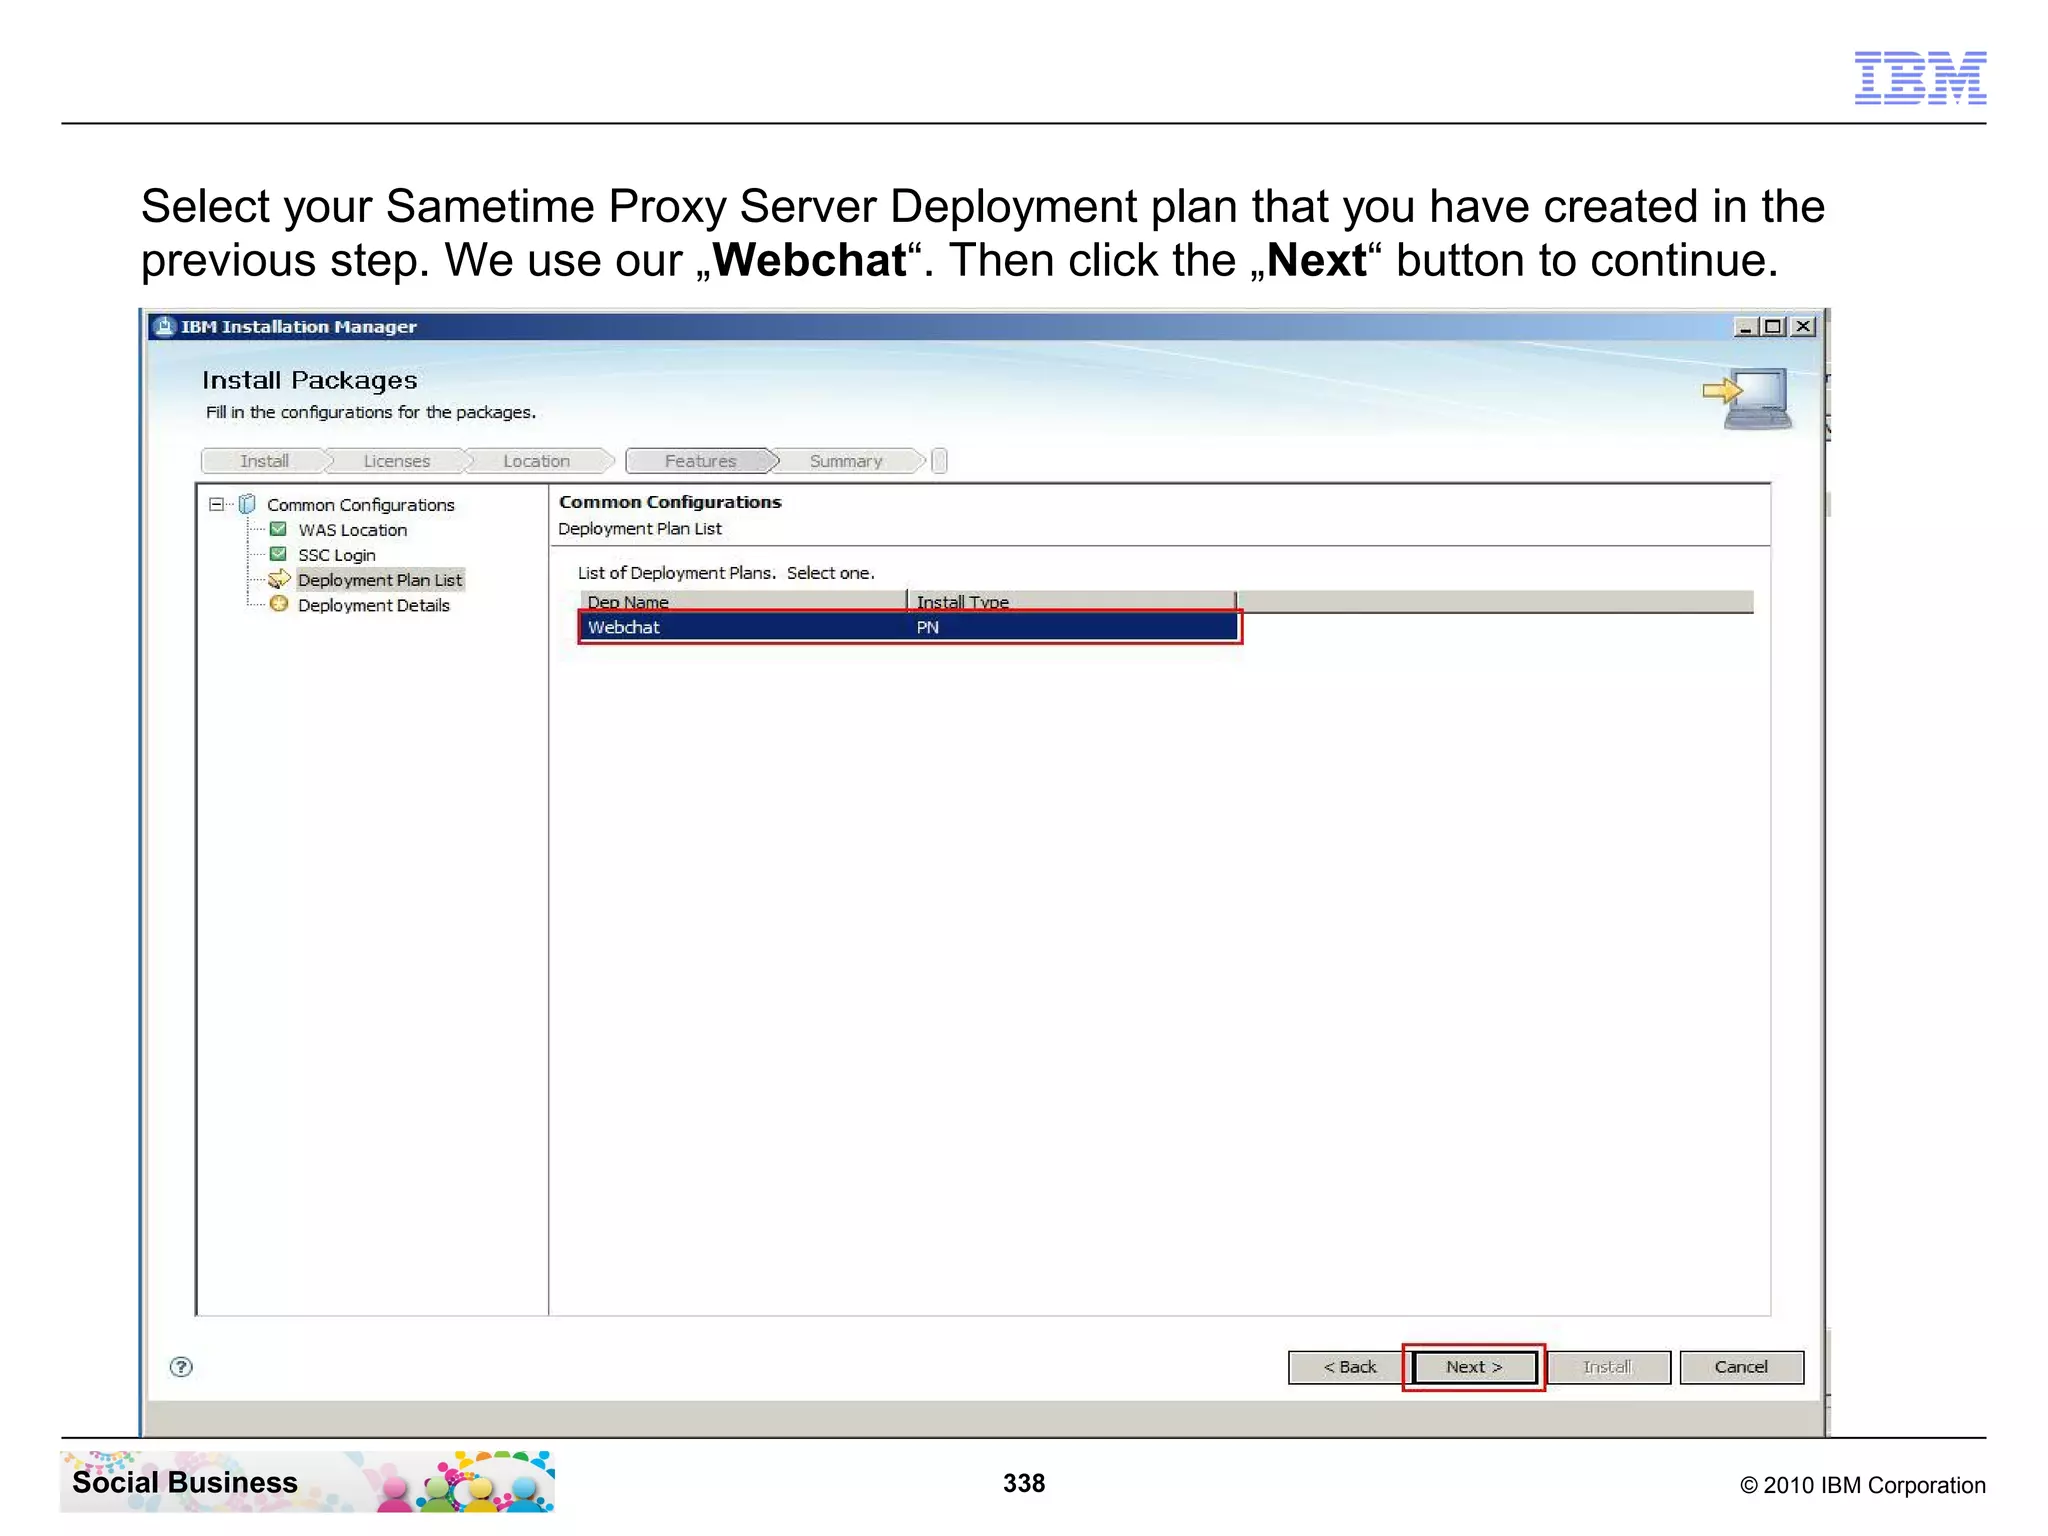Select Deployment Details tree item
The height and width of the screenshot is (1536, 2048).
[374, 605]
